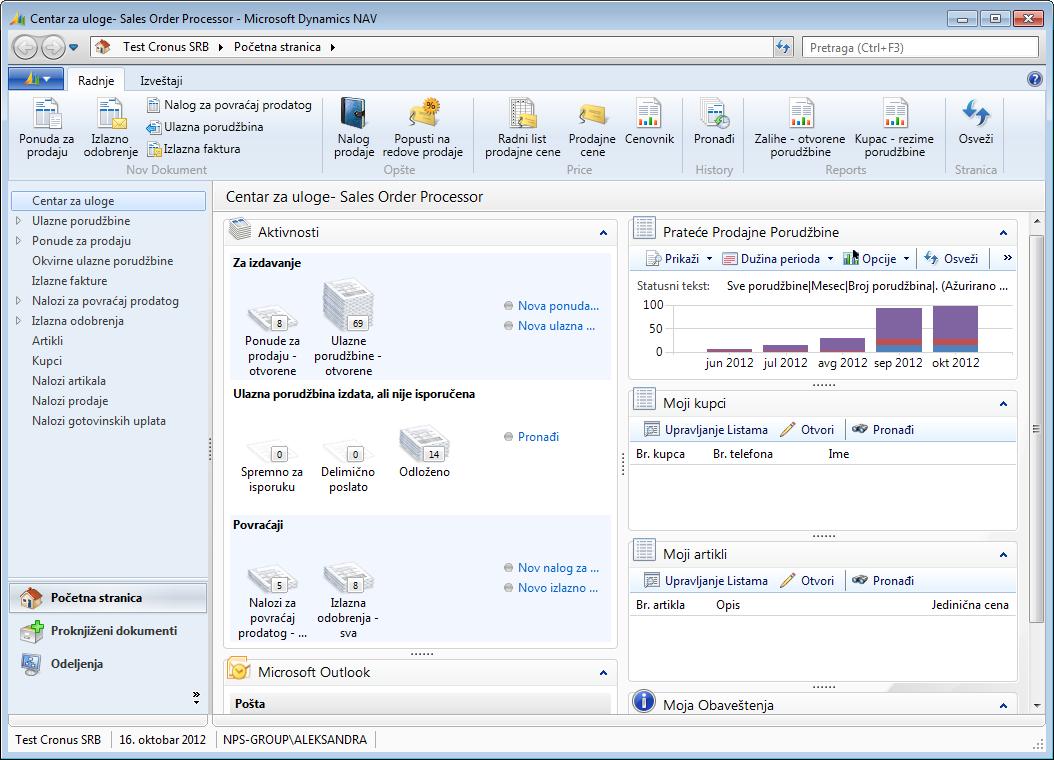Collapse the Moji kupci panel
The height and width of the screenshot is (760, 1054).
(1003, 404)
